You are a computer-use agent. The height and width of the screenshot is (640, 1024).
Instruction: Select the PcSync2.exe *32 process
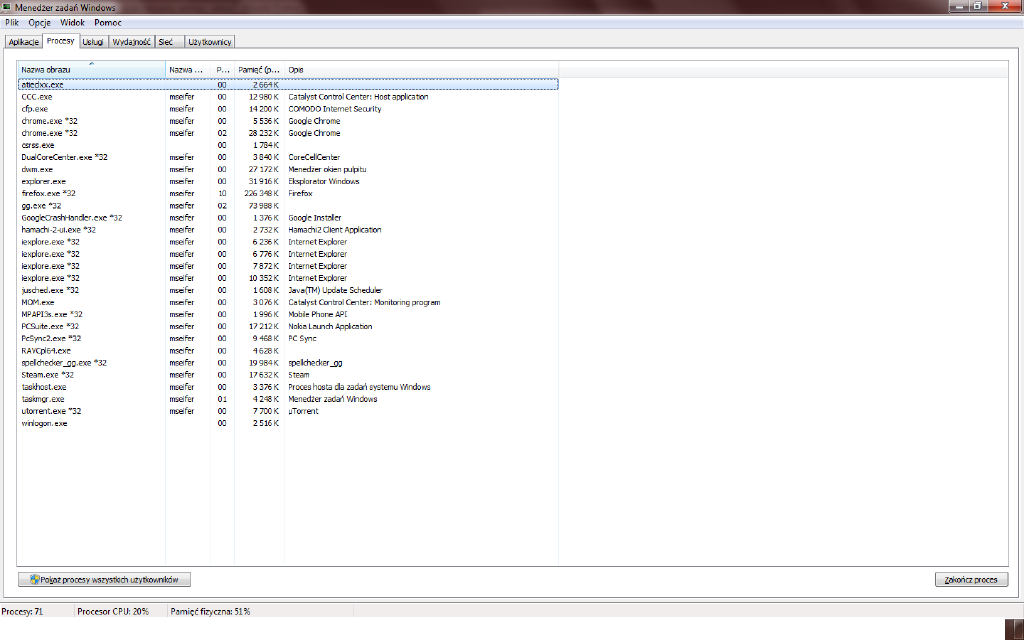click(x=288, y=338)
